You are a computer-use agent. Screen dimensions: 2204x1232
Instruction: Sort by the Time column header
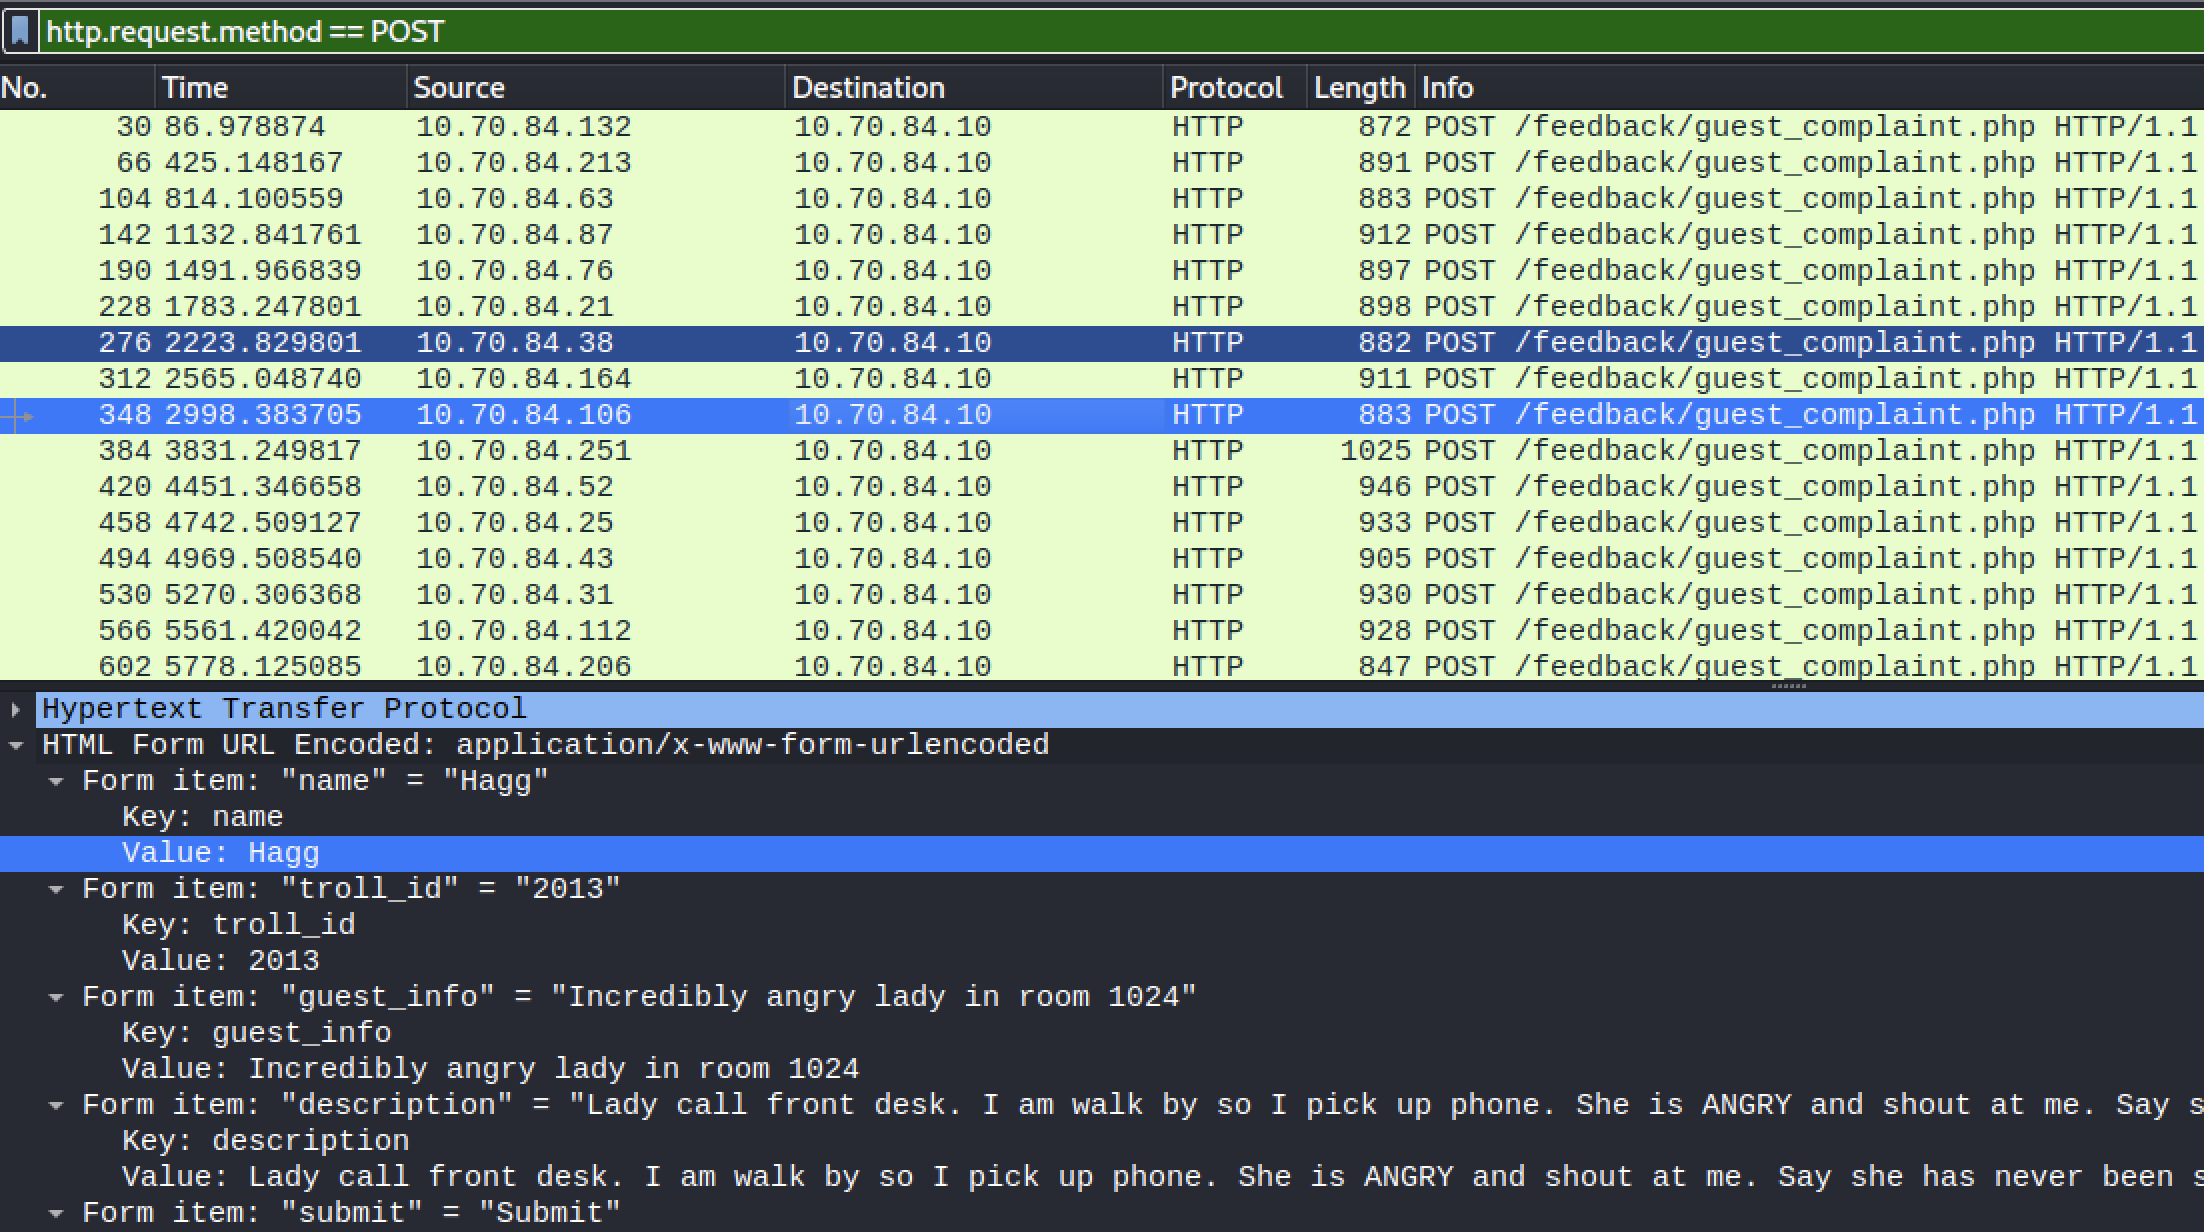195,88
